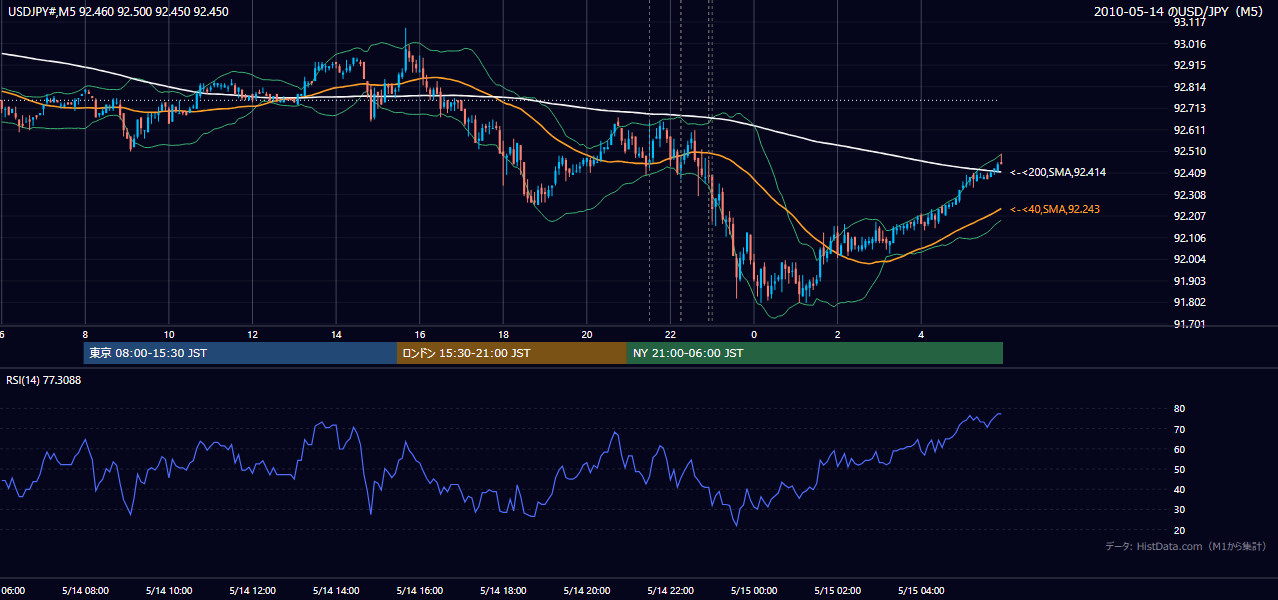Click the RSI(14) 77.3088 indicator label
Viewport: 1278px width, 600px height.
[44, 380]
